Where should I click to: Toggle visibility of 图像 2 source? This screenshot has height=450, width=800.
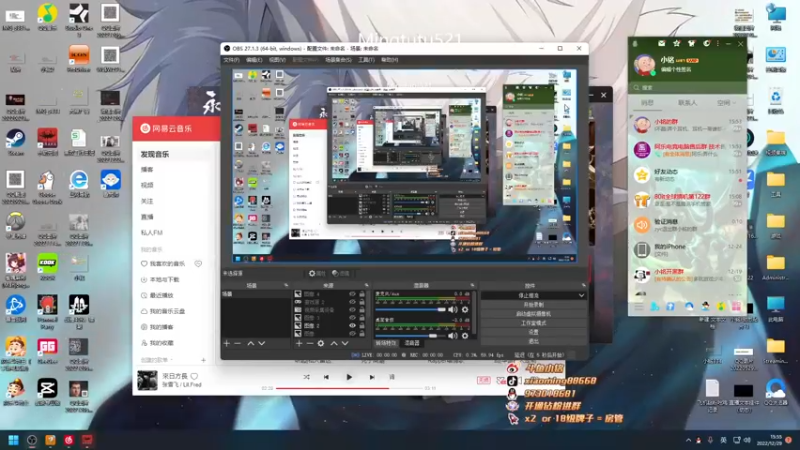[352, 326]
